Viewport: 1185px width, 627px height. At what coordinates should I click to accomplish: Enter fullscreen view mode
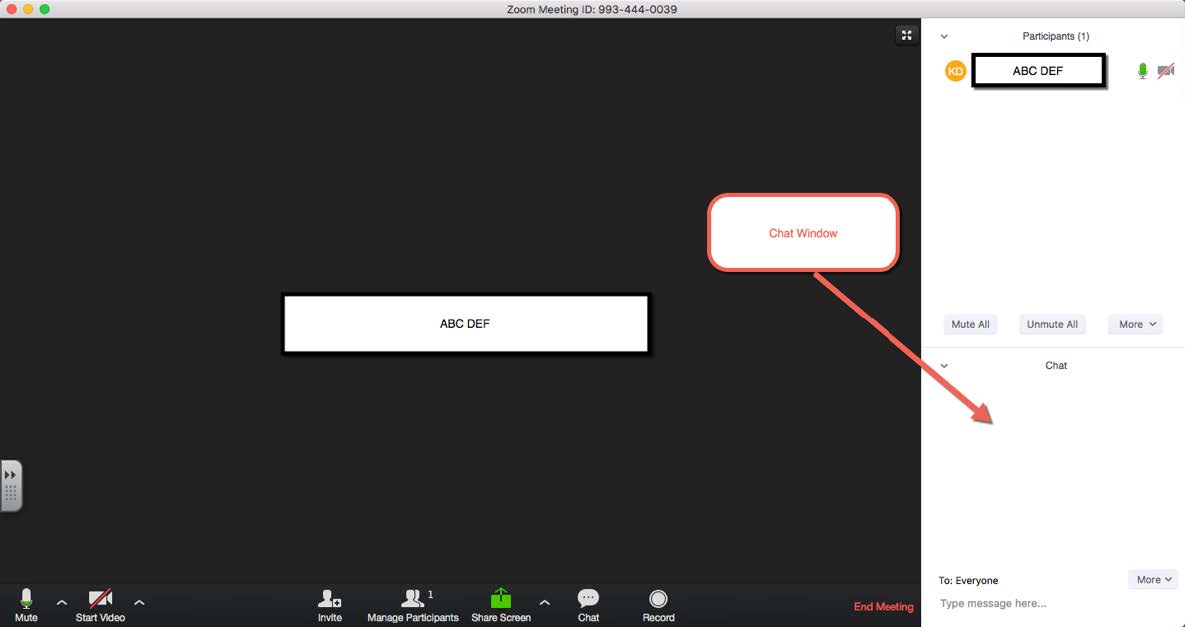[906, 34]
